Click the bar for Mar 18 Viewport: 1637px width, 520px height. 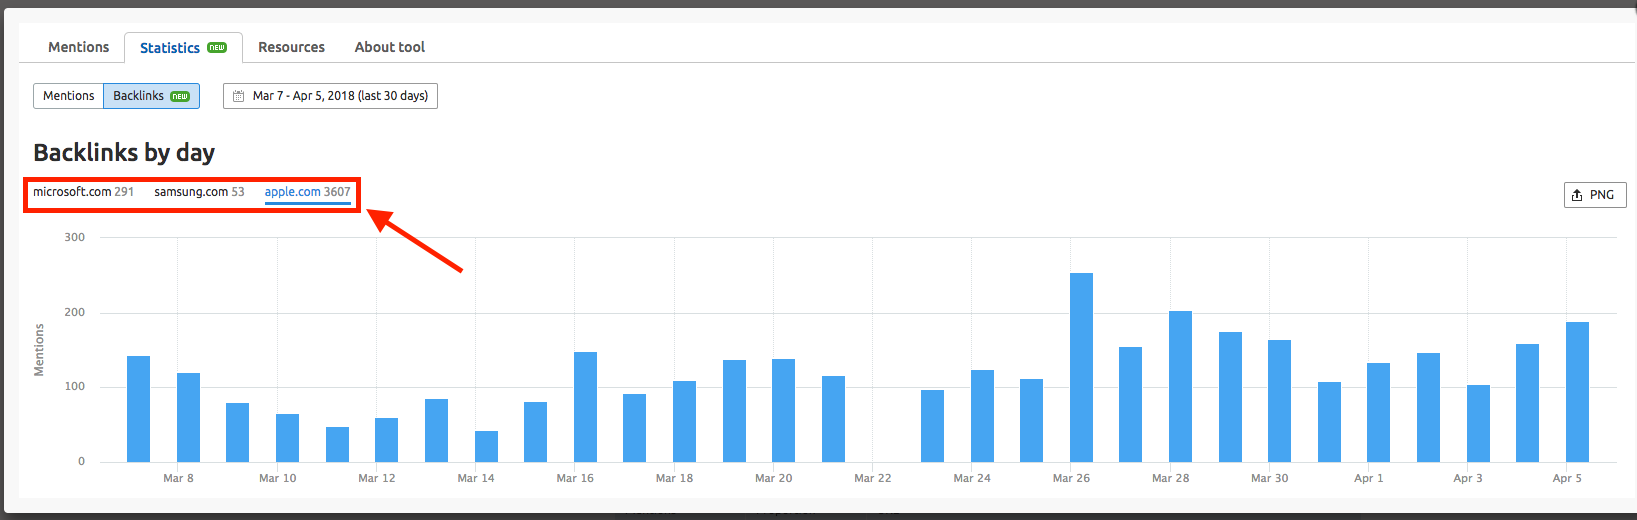click(684, 421)
